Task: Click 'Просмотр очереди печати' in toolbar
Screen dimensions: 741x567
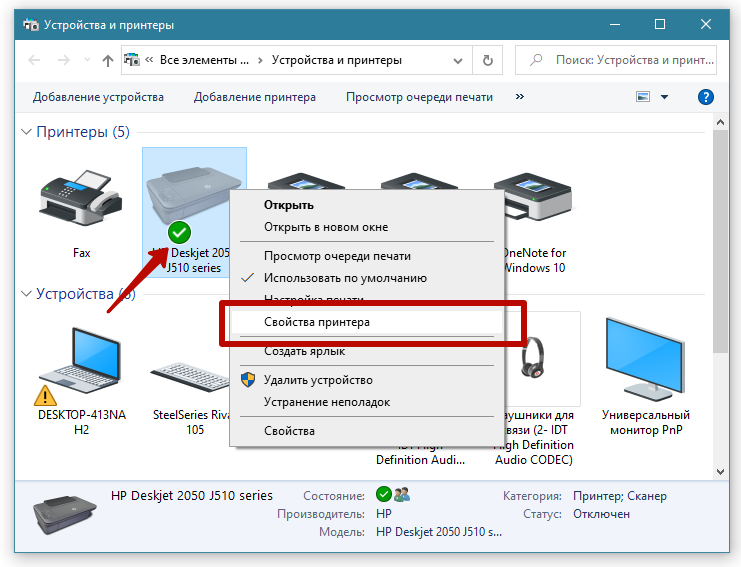Action: 419,97
